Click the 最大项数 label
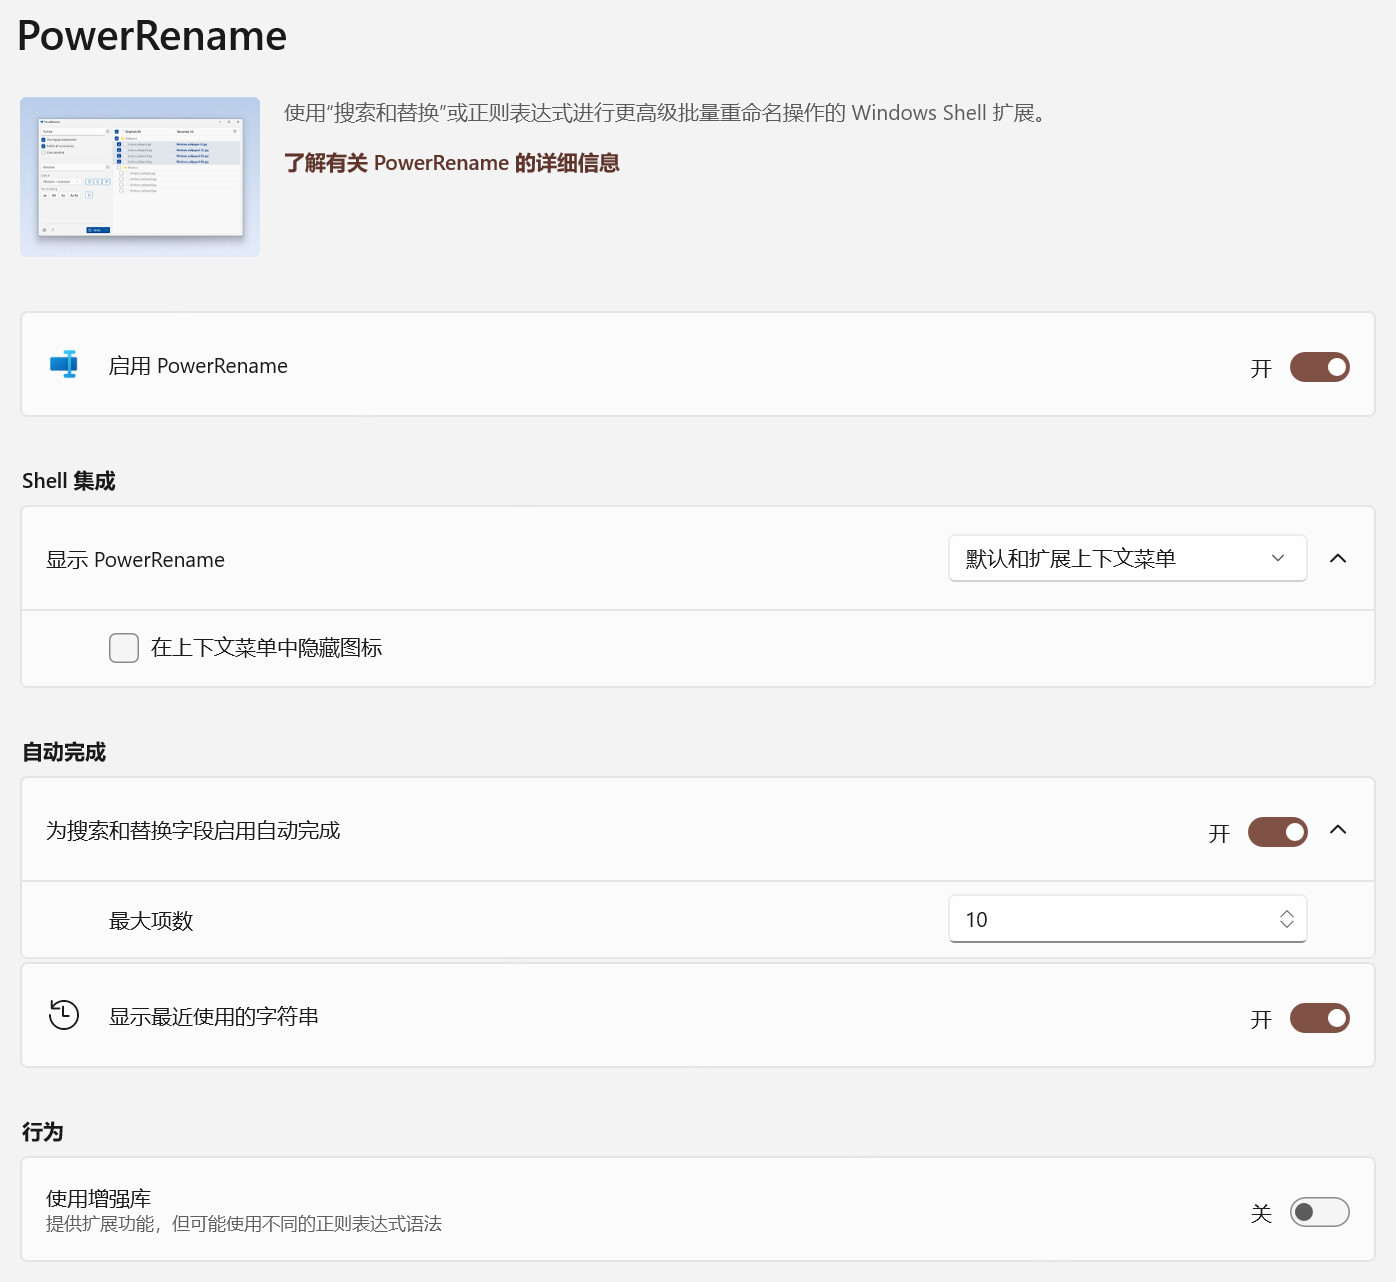This screenshot has width=1396, height=1282. tap(151, 921)
